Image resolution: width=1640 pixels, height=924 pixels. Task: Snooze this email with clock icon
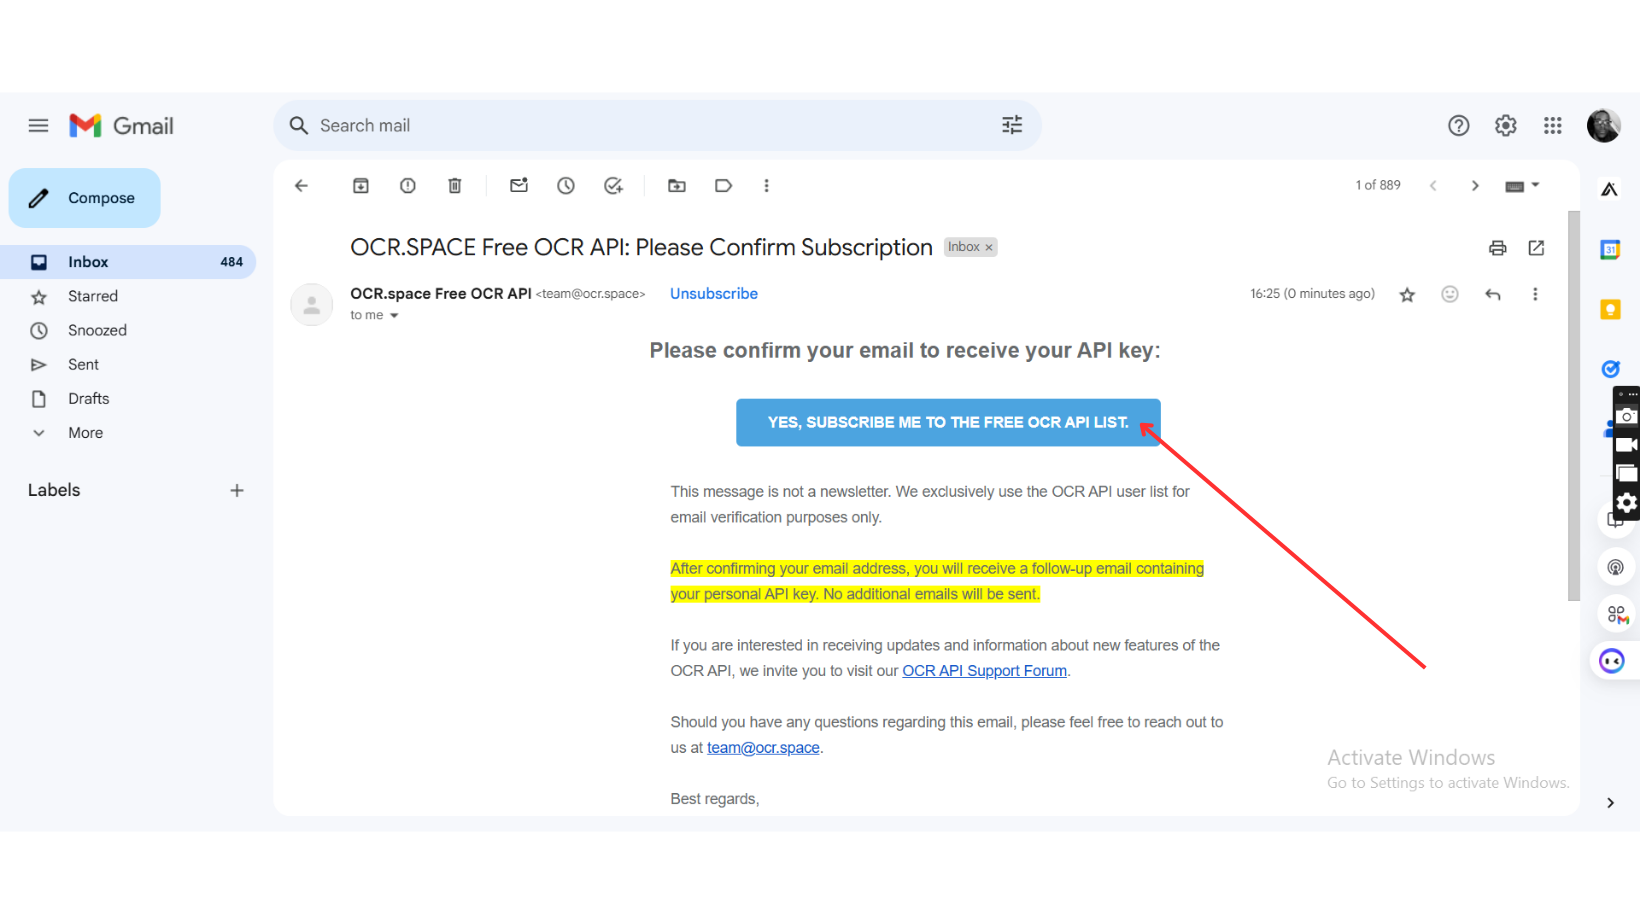click(566, 185)
